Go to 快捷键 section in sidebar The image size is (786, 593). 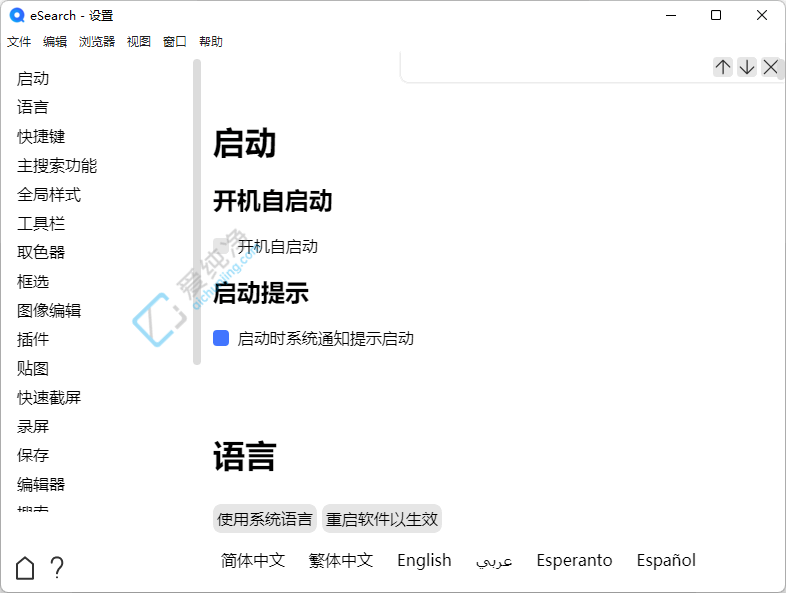[41, 136]
